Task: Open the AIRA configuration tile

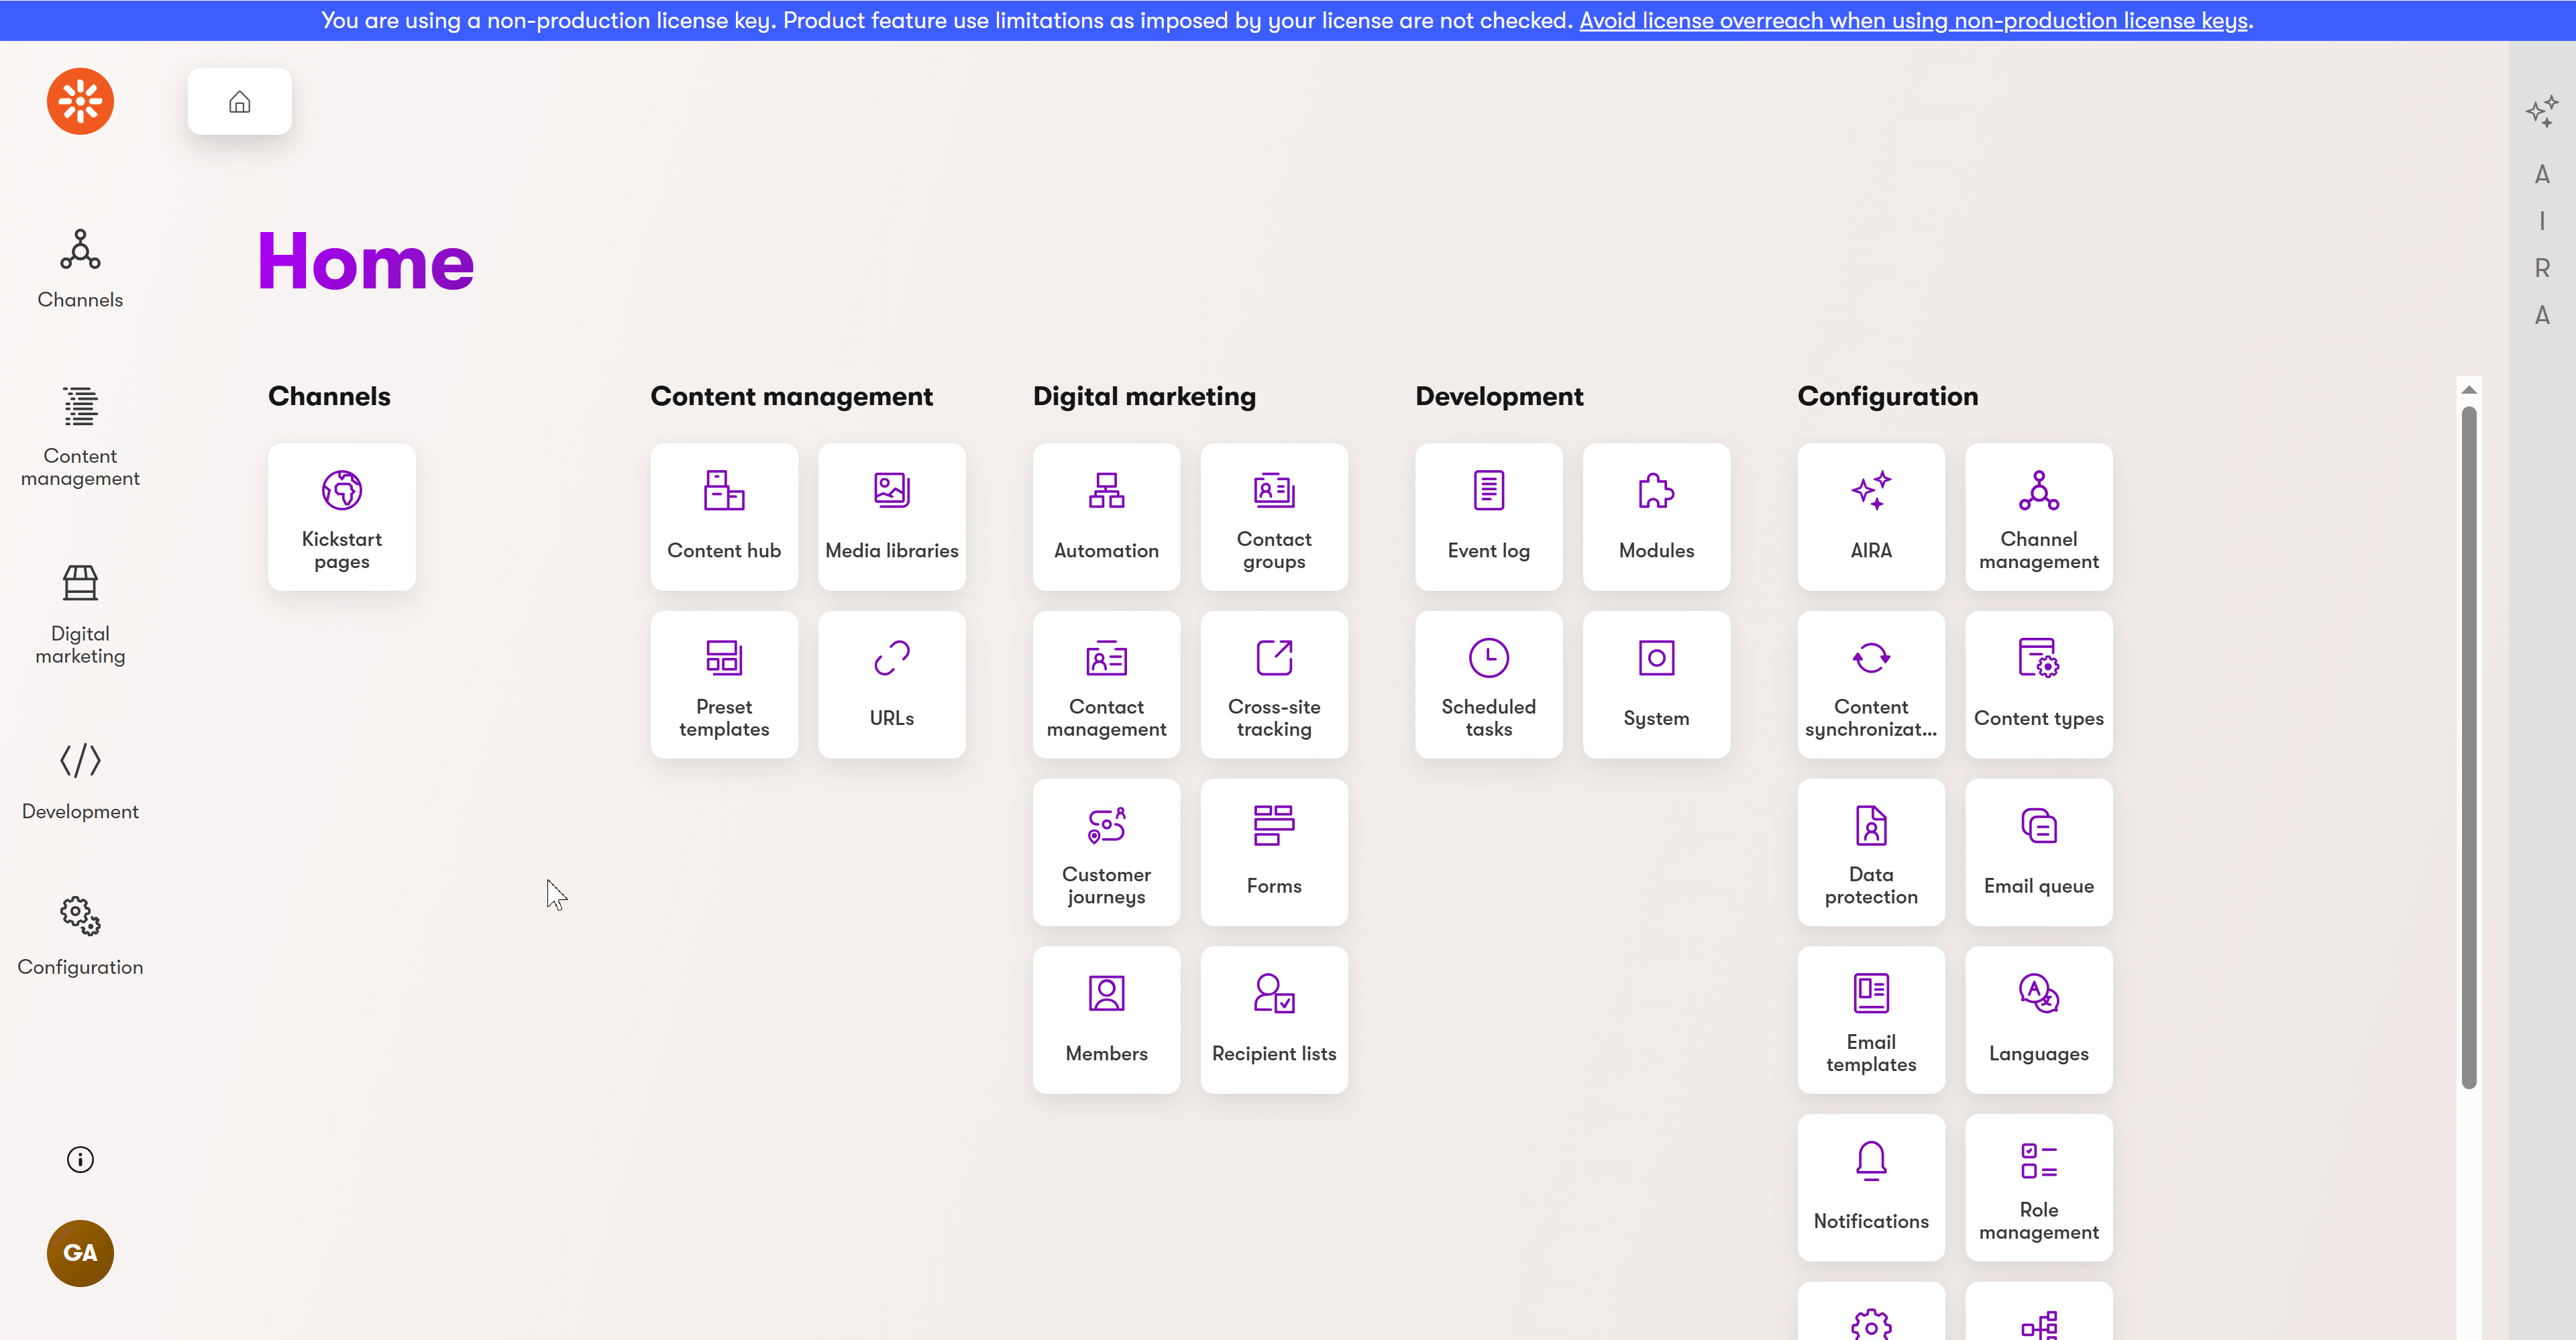Action: click(x=1871, y=516)
